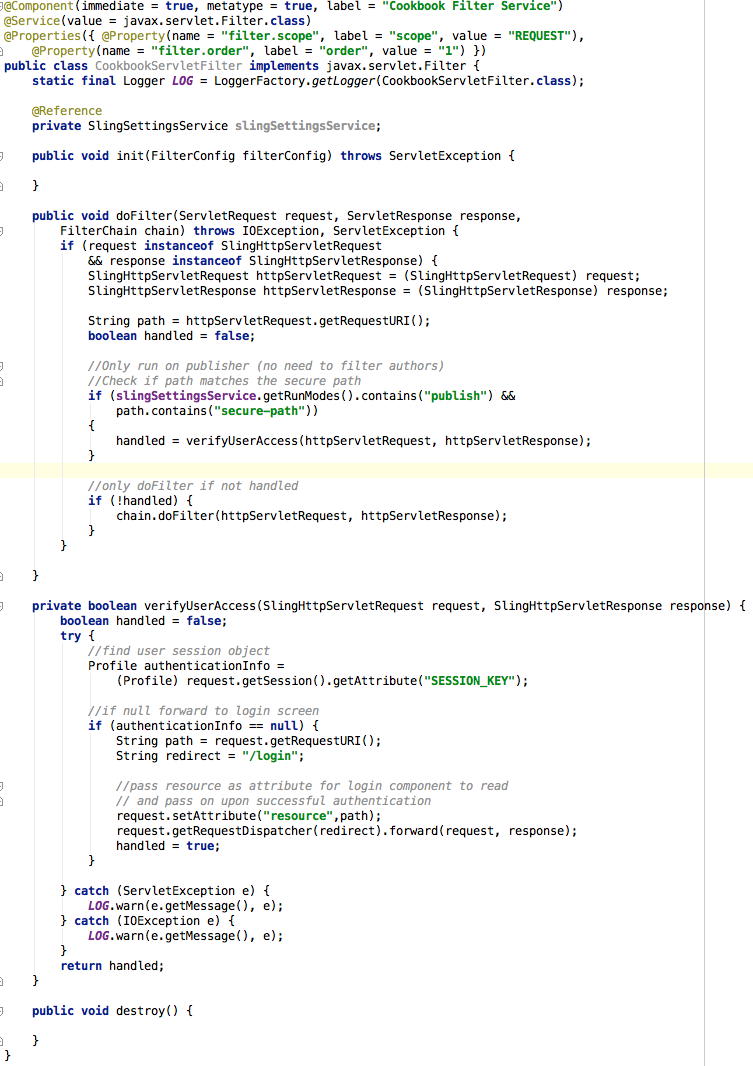
Task: Click "Profile authenticationInfo =" declaration
Action: pos(186,666)
